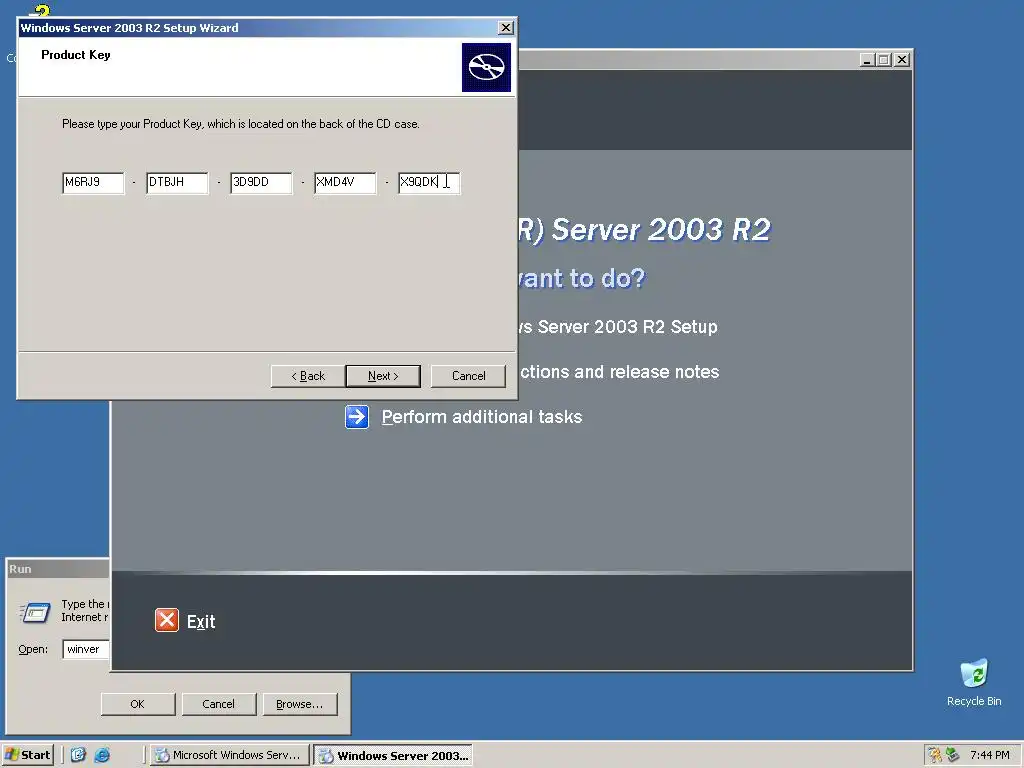This screenshot has height=768, width=1024.
Task: Click the Exit link in autorun window
Action: (x=201, y=622)
